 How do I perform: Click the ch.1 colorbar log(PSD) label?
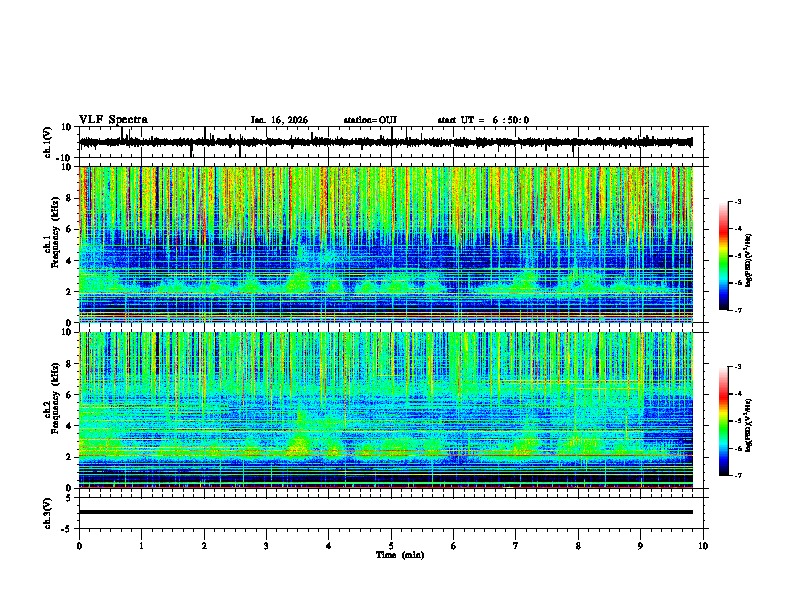click(749, 260)
